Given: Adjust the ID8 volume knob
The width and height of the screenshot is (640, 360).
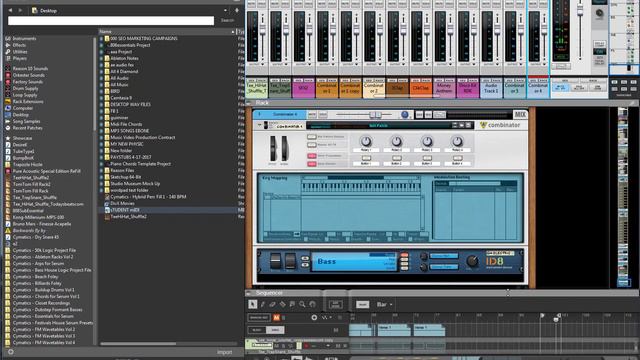Looking at the screenshot, I should [x=472, y=260].
